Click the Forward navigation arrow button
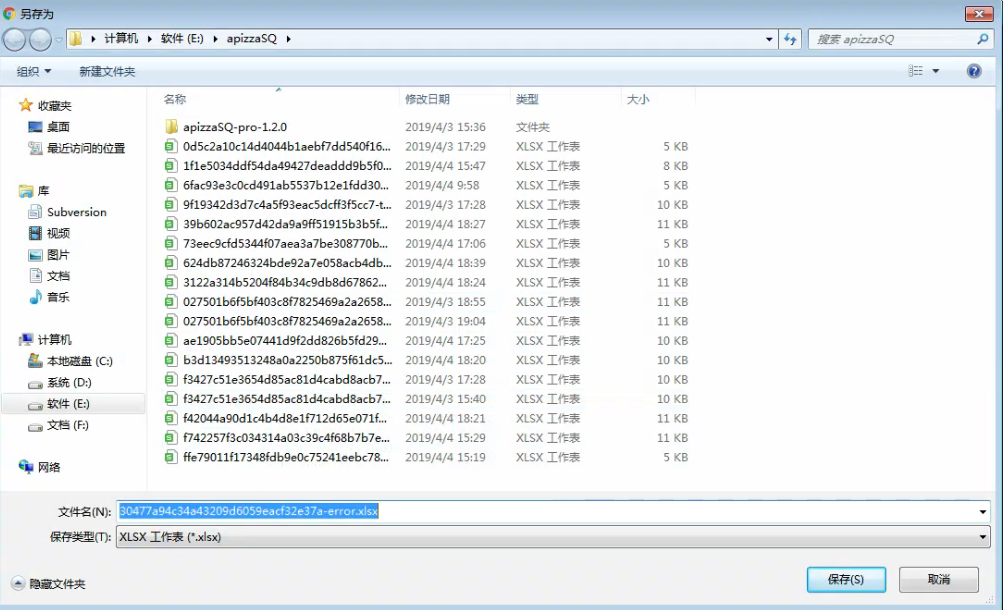Viewport: 1003px width, 610px height. 40,40
